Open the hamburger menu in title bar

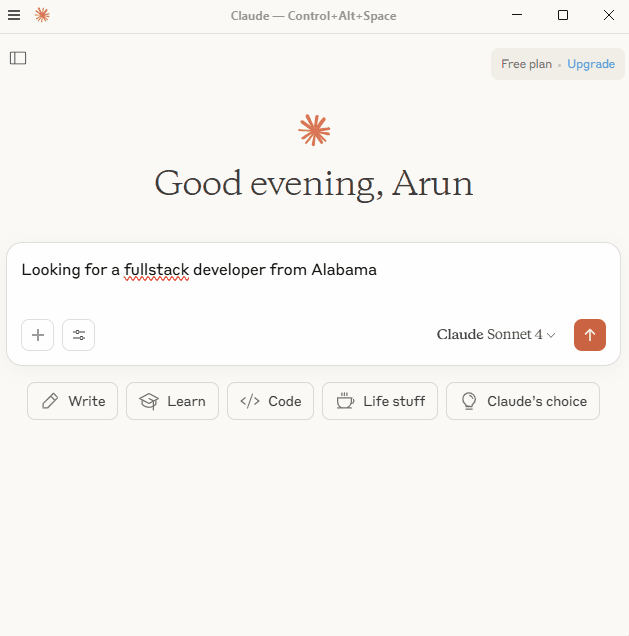(14, 15)
